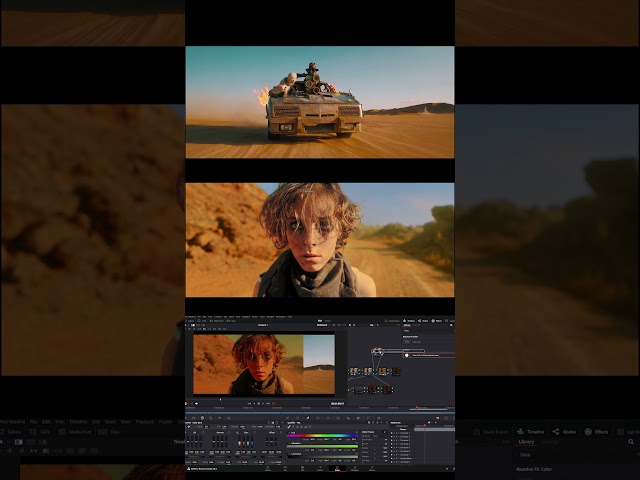The height and width of the screenshot is (480, 640).
Task: Toggle the Saturation qualifier enable dot
Action: click(289, 443)
